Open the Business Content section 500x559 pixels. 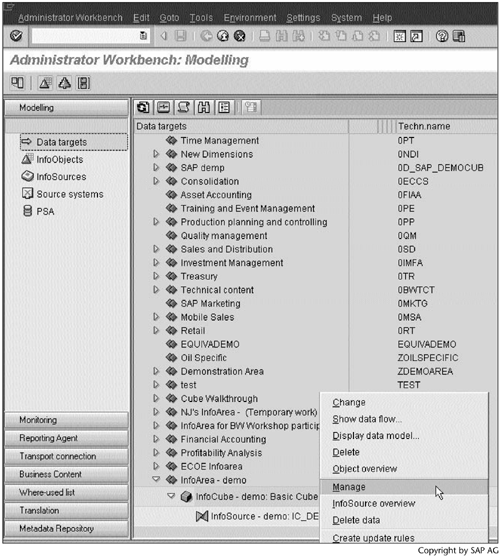66,474
